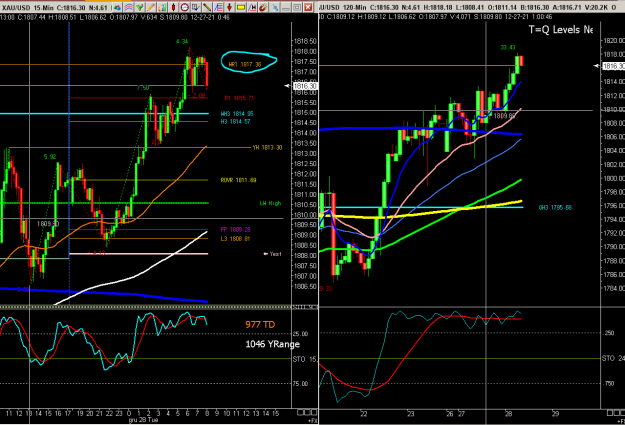The height and width of the screenshot is (425, 625).
Task: Click the leftmost small square box under 120-Min chart
Action: coord(609,412)
